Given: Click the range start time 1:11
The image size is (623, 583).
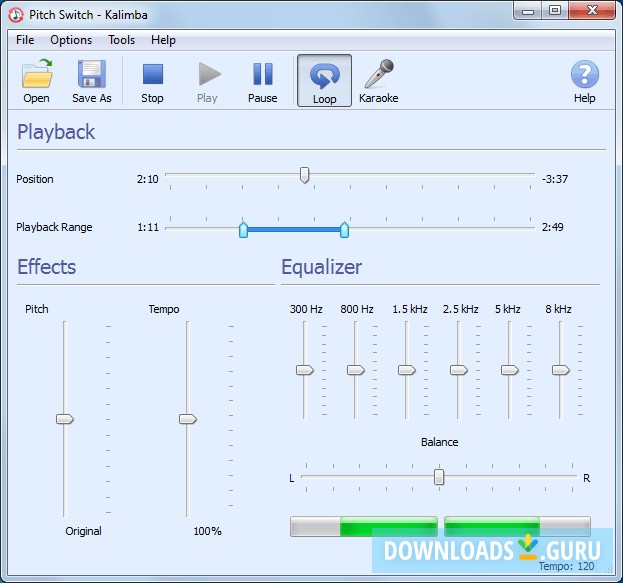Looking at the screenshot, I should [x=148, y=227].
